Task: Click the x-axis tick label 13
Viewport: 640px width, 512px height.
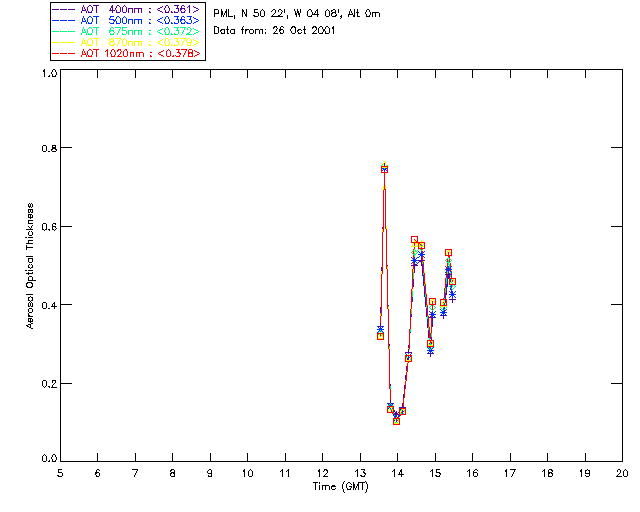Action: pyautogui.click(x=360, y=473)
